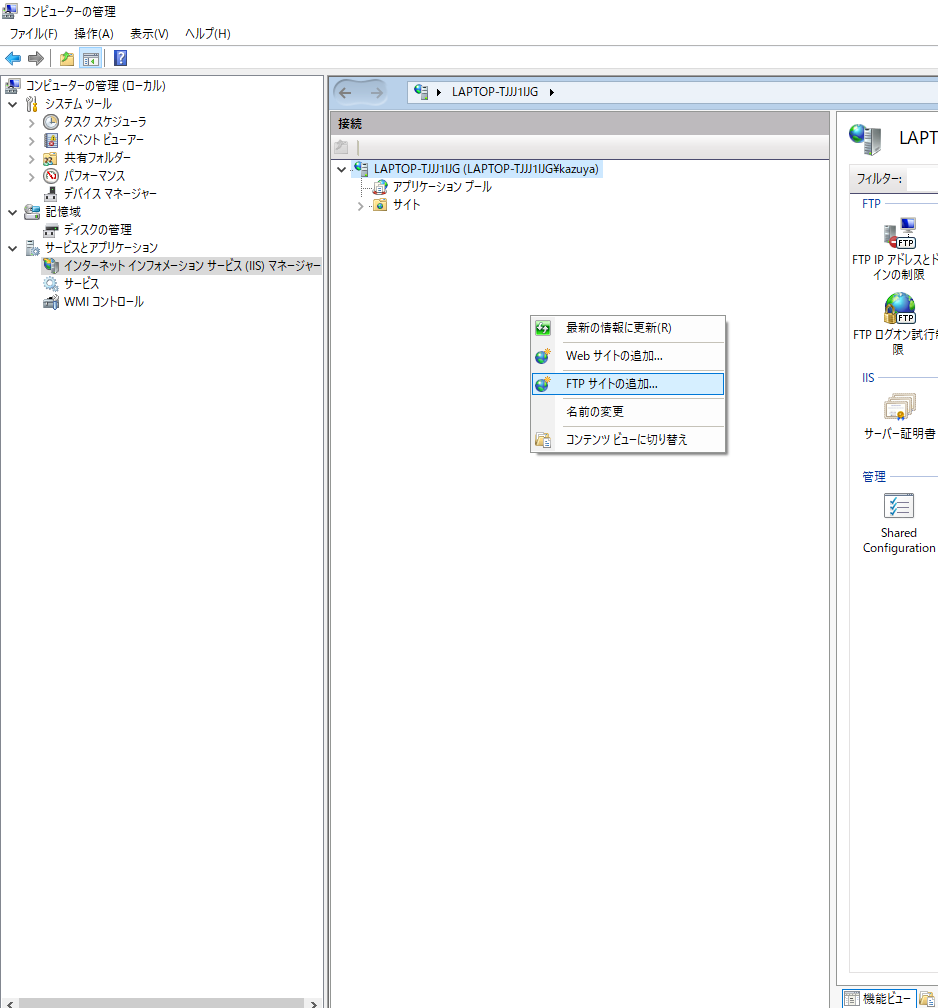Image resolution: width=938 pixels, height=1008 pixels.
Task: Select the WMI コントロール icon
Action: 51,302
